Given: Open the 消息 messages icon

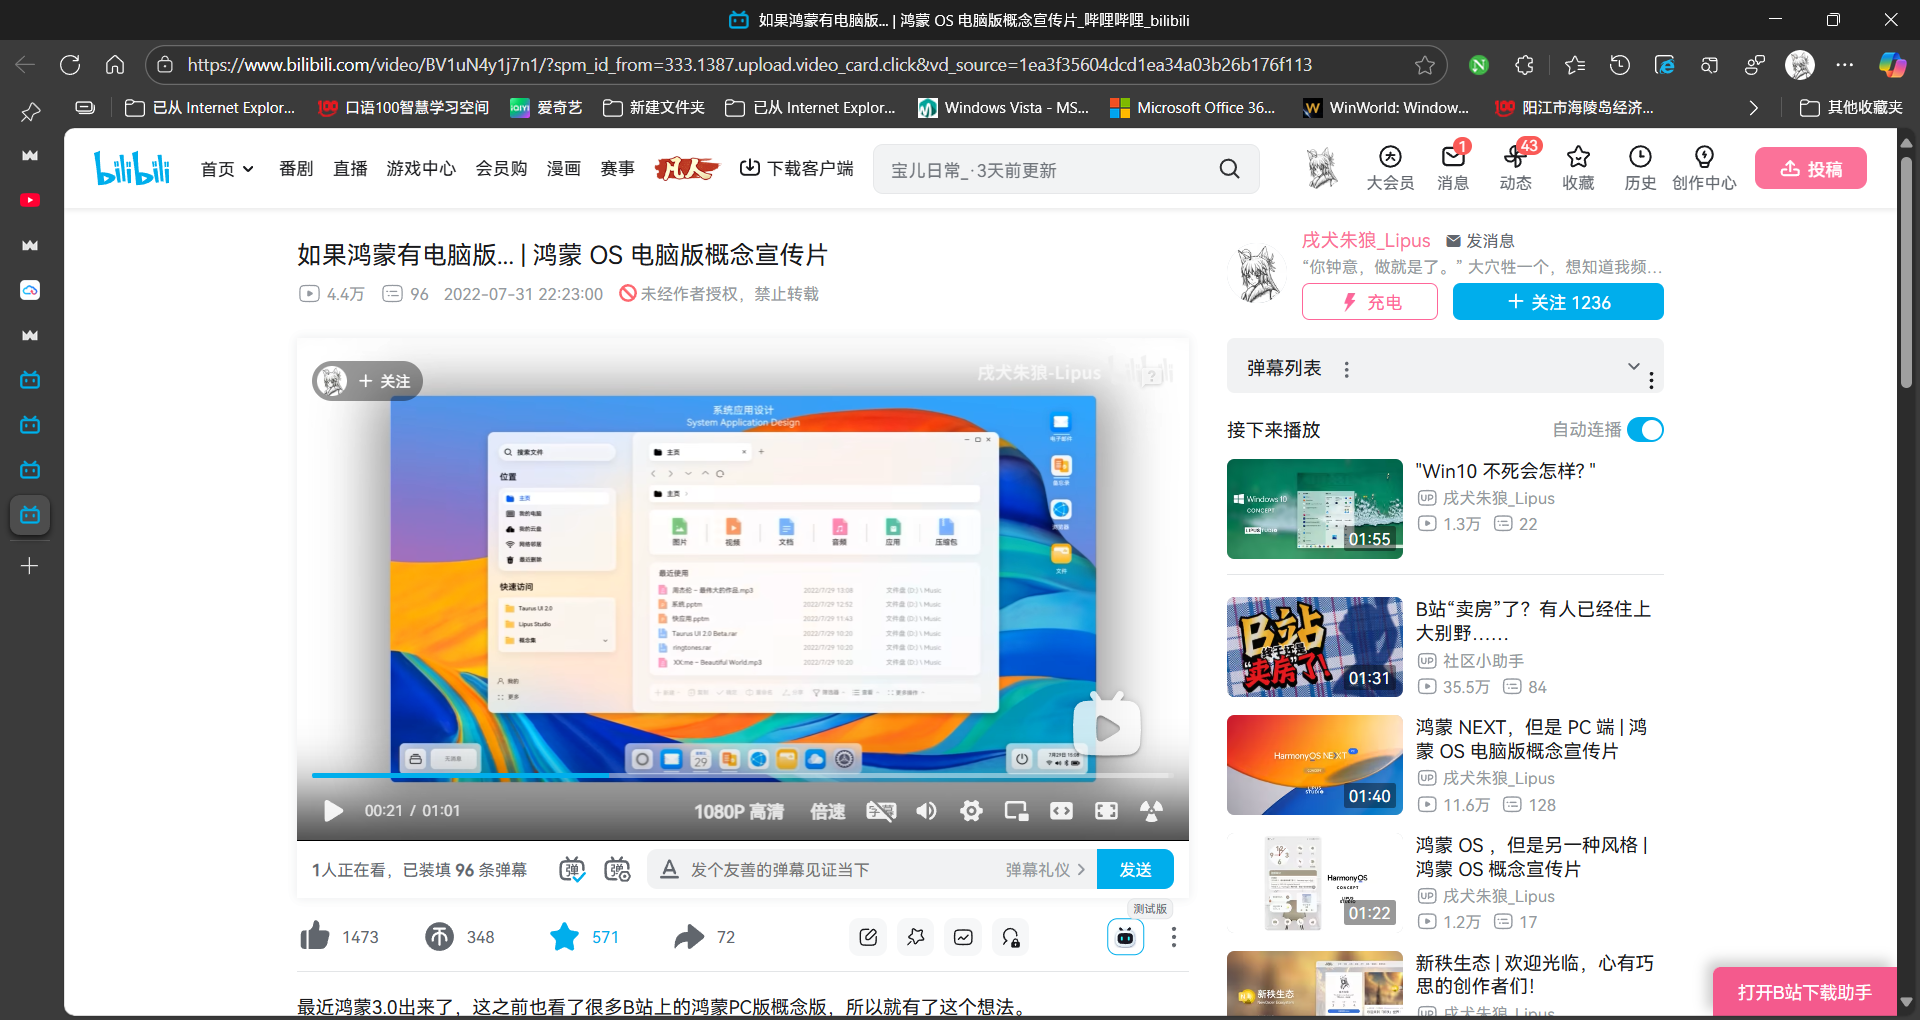Looking at the screenshot, I should pos(1453,168).
